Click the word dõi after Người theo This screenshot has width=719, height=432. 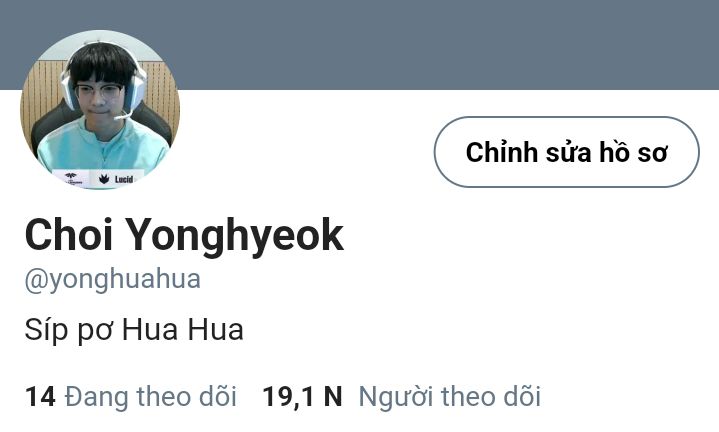pos(522,396)
